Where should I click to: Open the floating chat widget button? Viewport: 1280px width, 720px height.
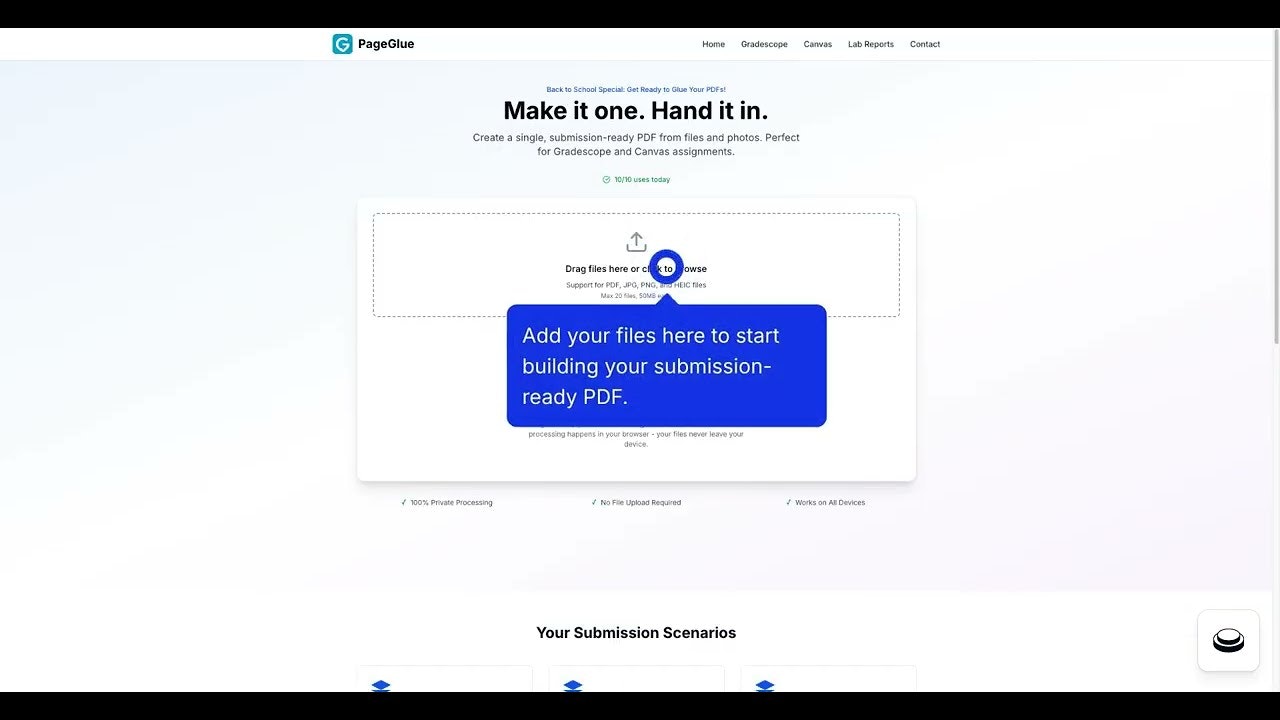pos(1228,641)
